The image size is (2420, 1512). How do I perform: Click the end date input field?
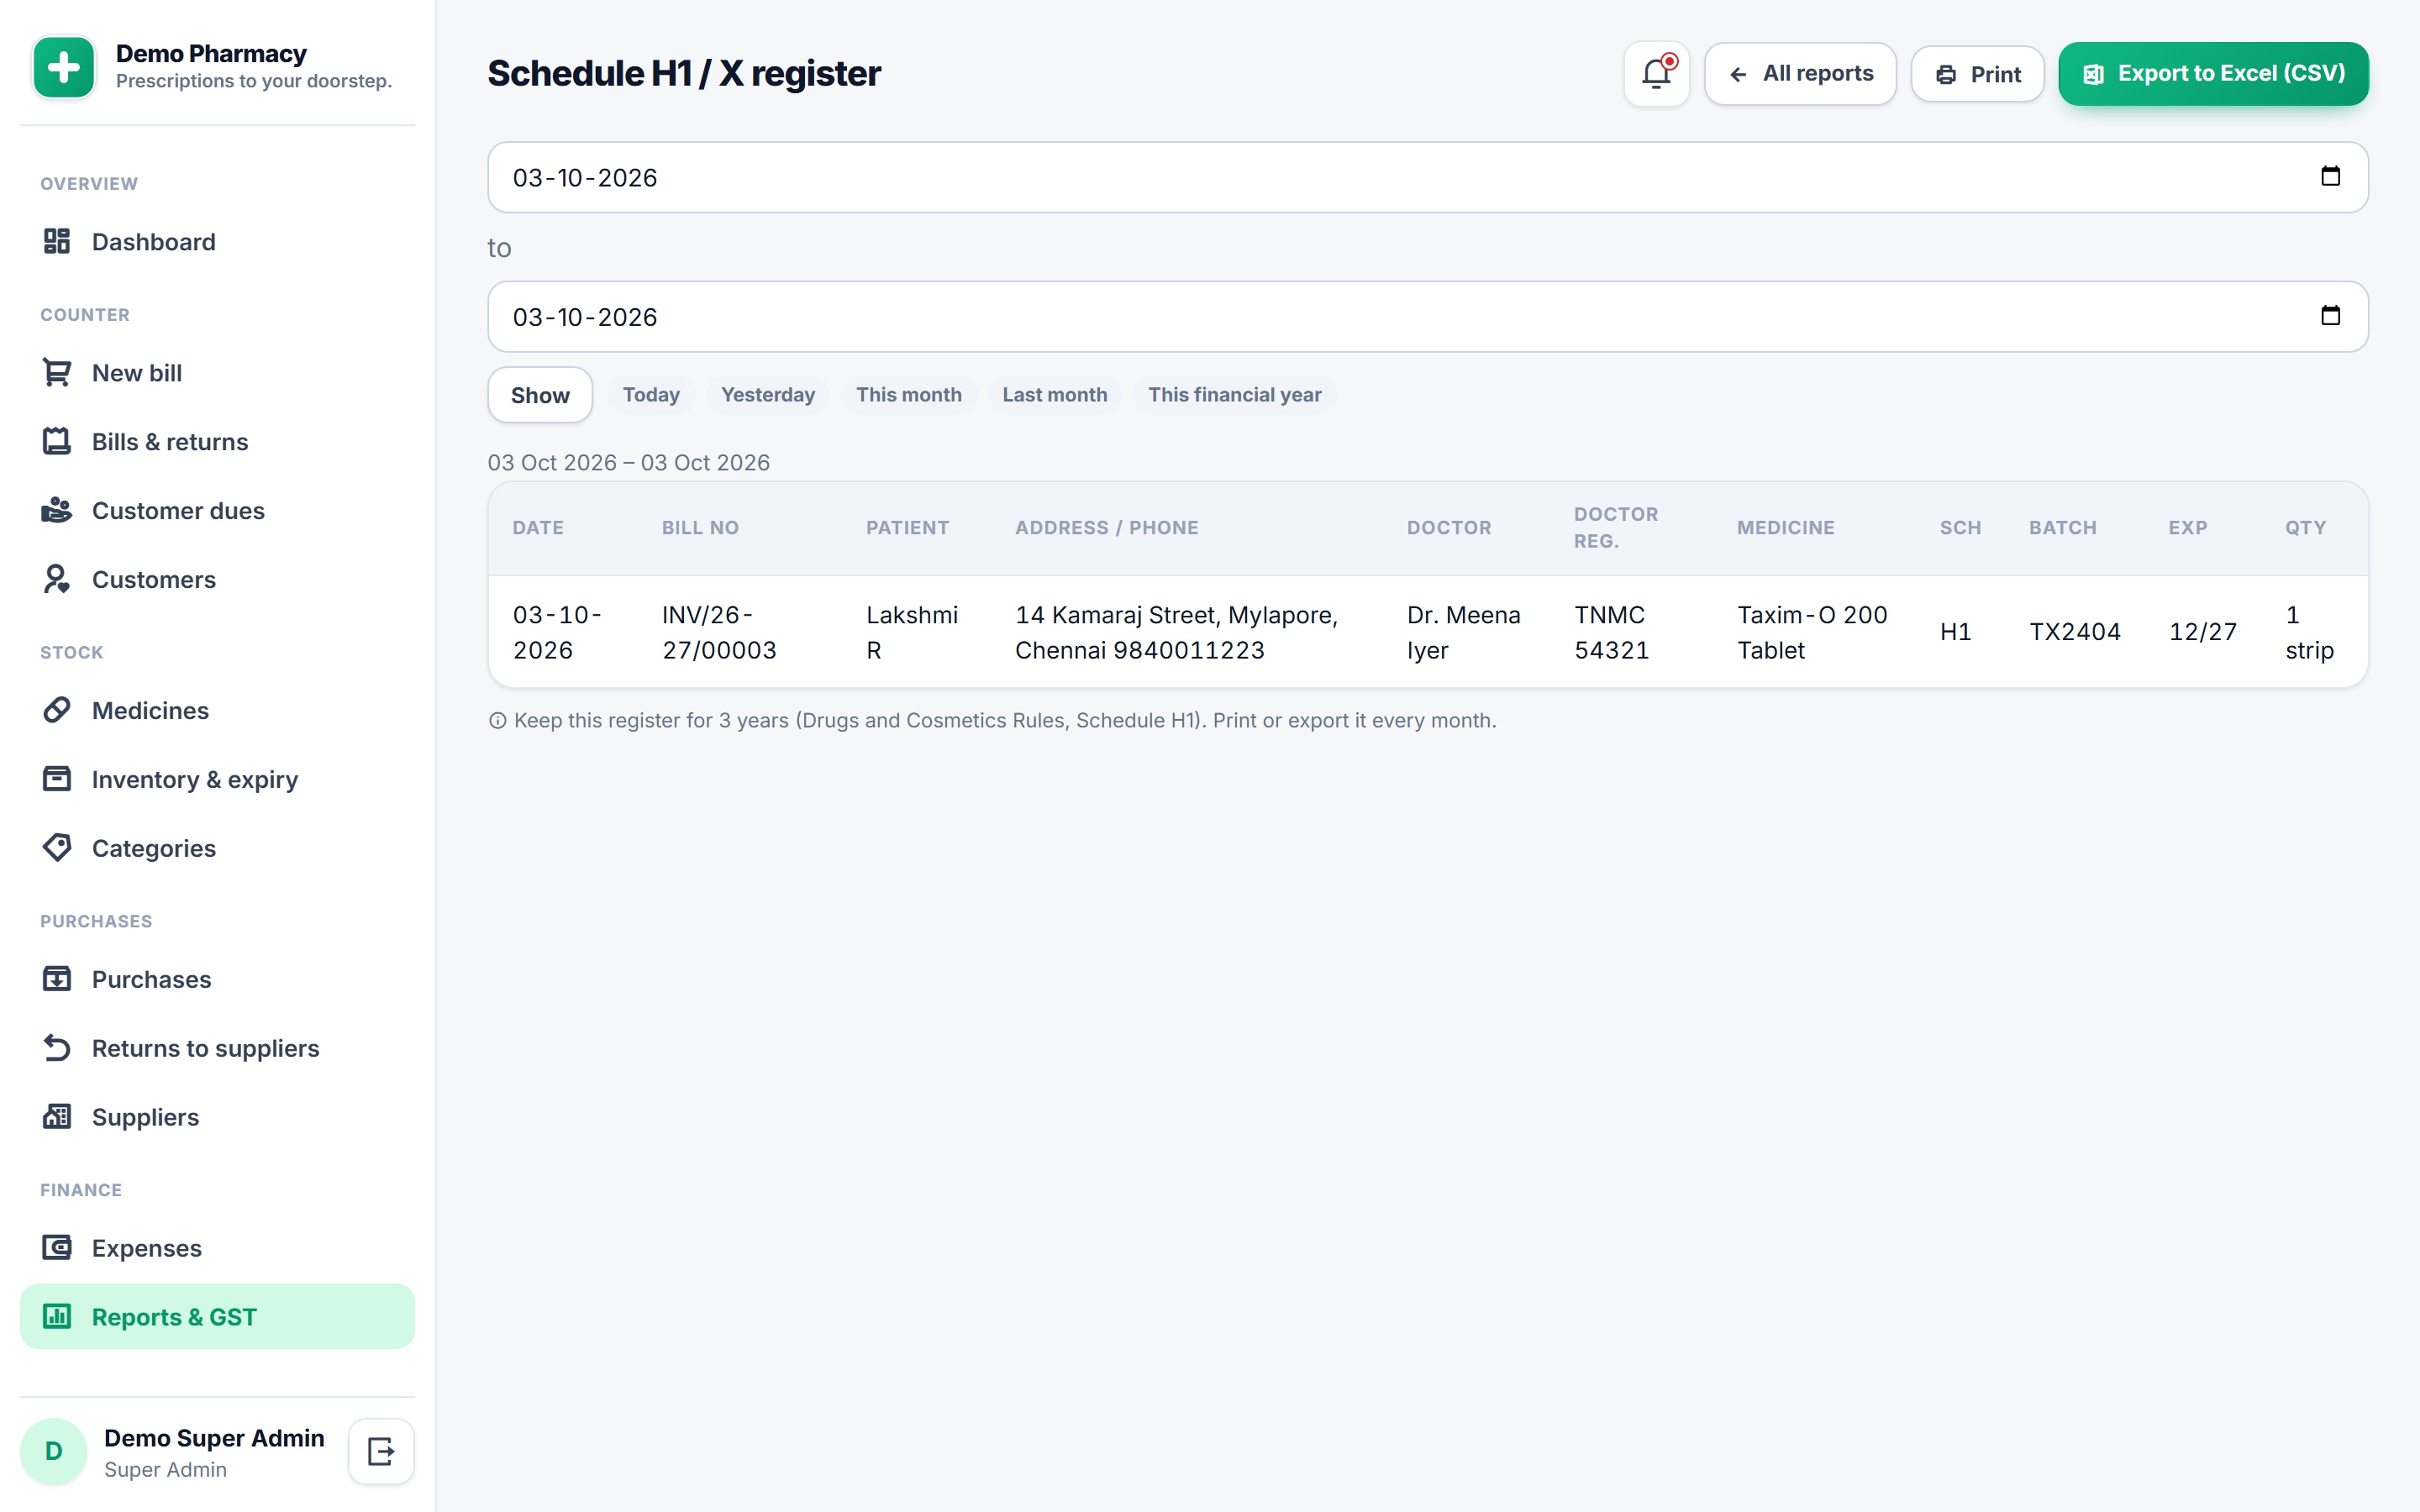pyautogui.click(x=1427, y=317)
